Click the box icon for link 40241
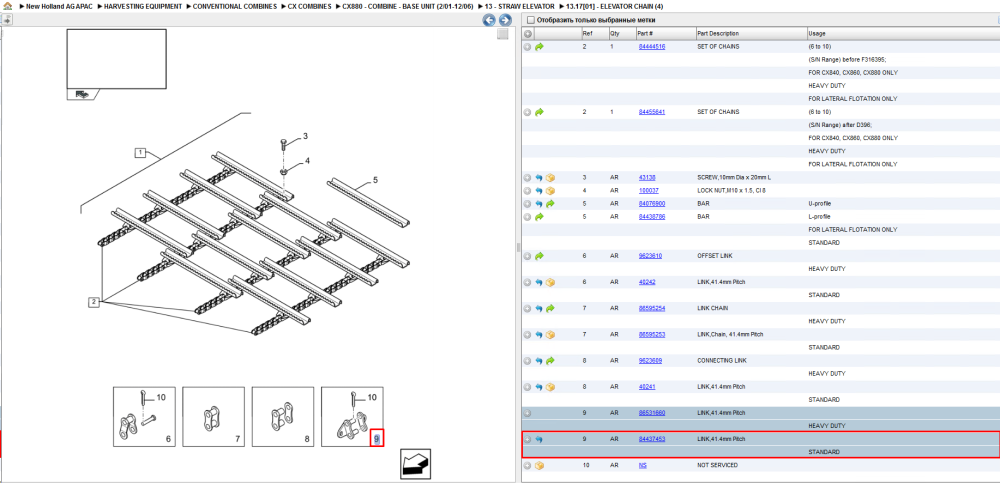This screenshot has width=1000, height=483. pyautogui.click(x=550, y=387)
